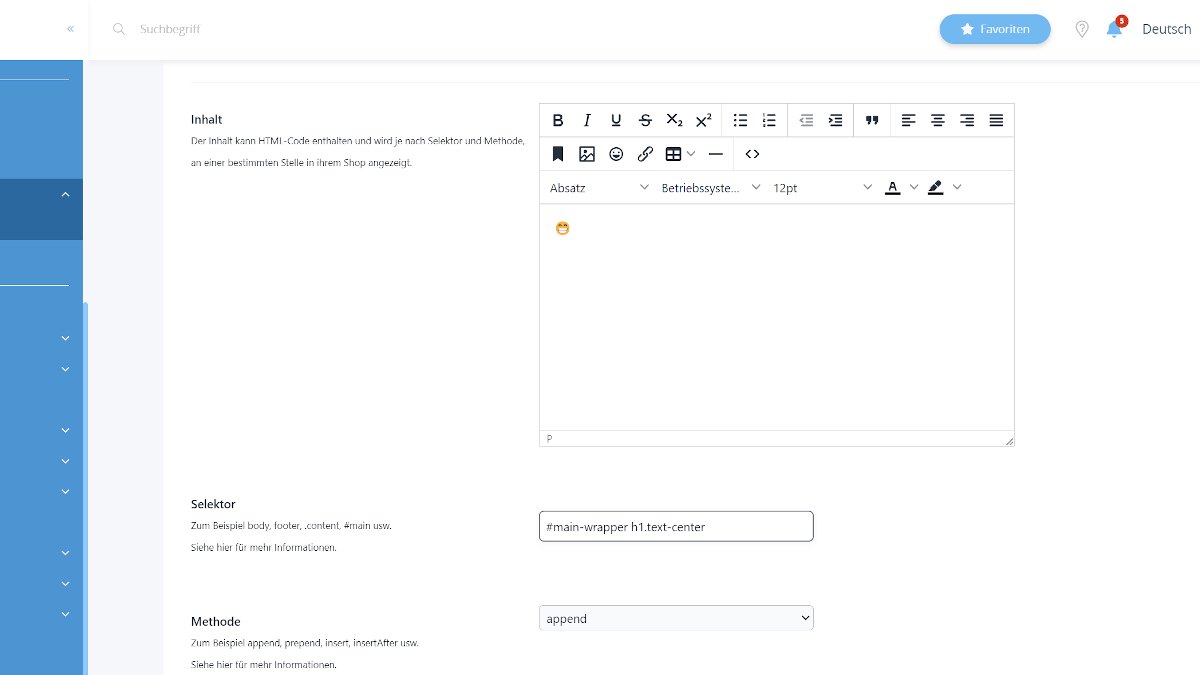Align text right

967,120
